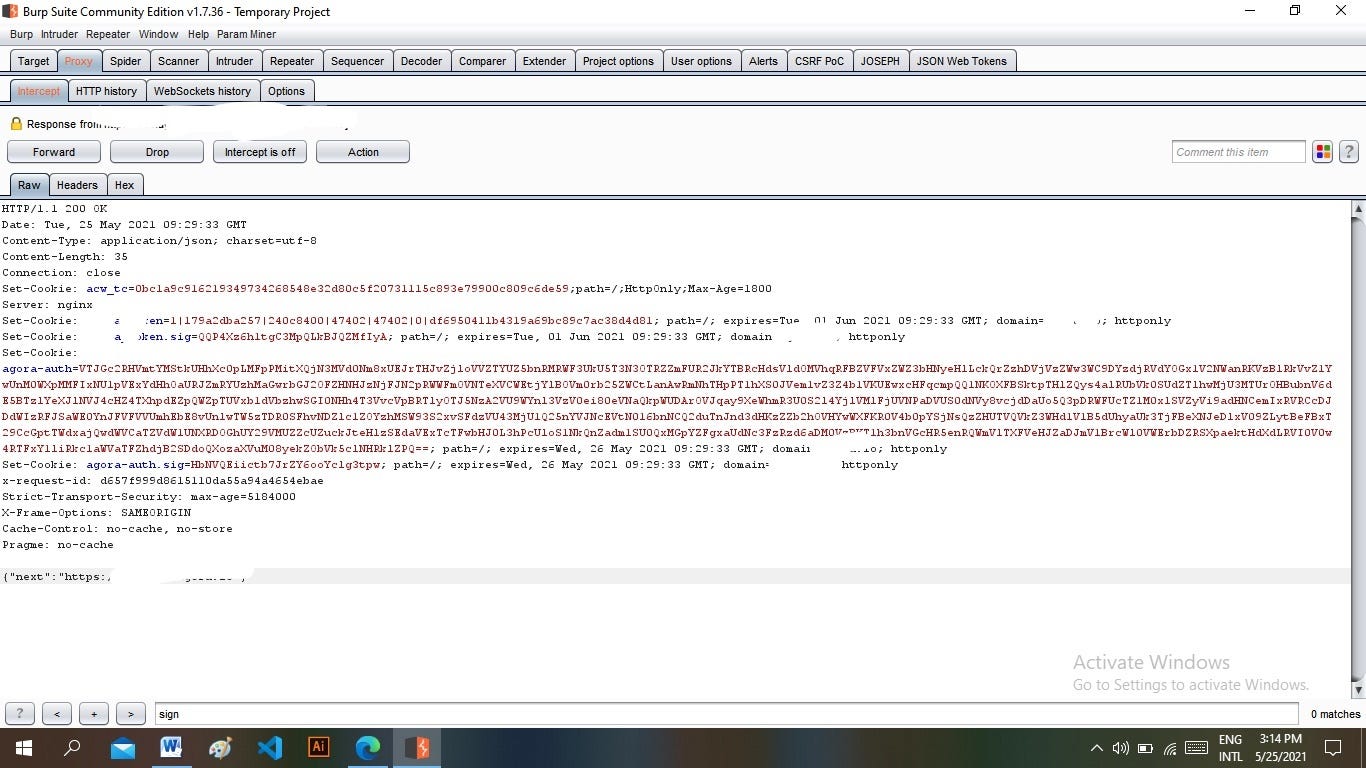Switch to the Alerts tab
Image resolution: width=1366 pixels, height=768 pixels.
pyautogui.click(x=763, y=61)
